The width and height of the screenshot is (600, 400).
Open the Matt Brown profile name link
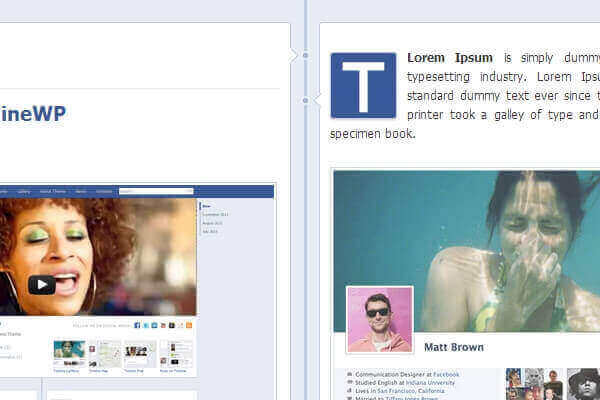pyautogui.click(x=453, y=347)
